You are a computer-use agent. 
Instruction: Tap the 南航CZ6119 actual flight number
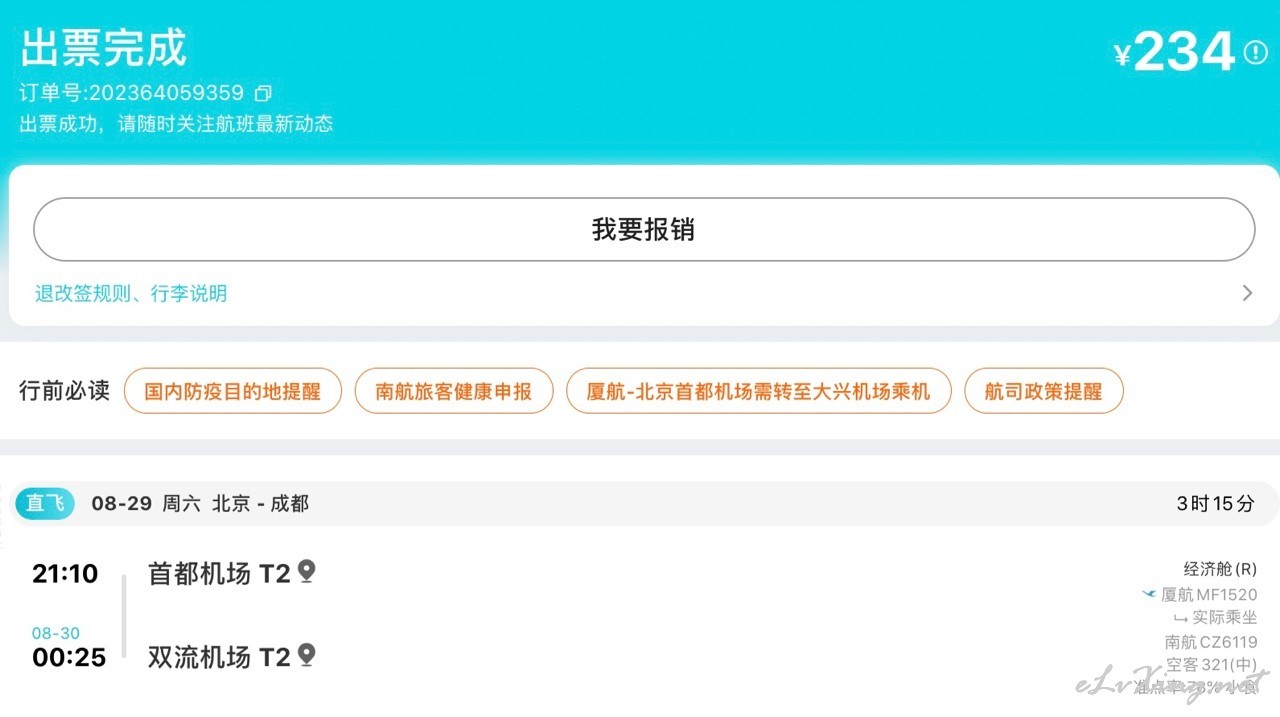[1211, 642]
